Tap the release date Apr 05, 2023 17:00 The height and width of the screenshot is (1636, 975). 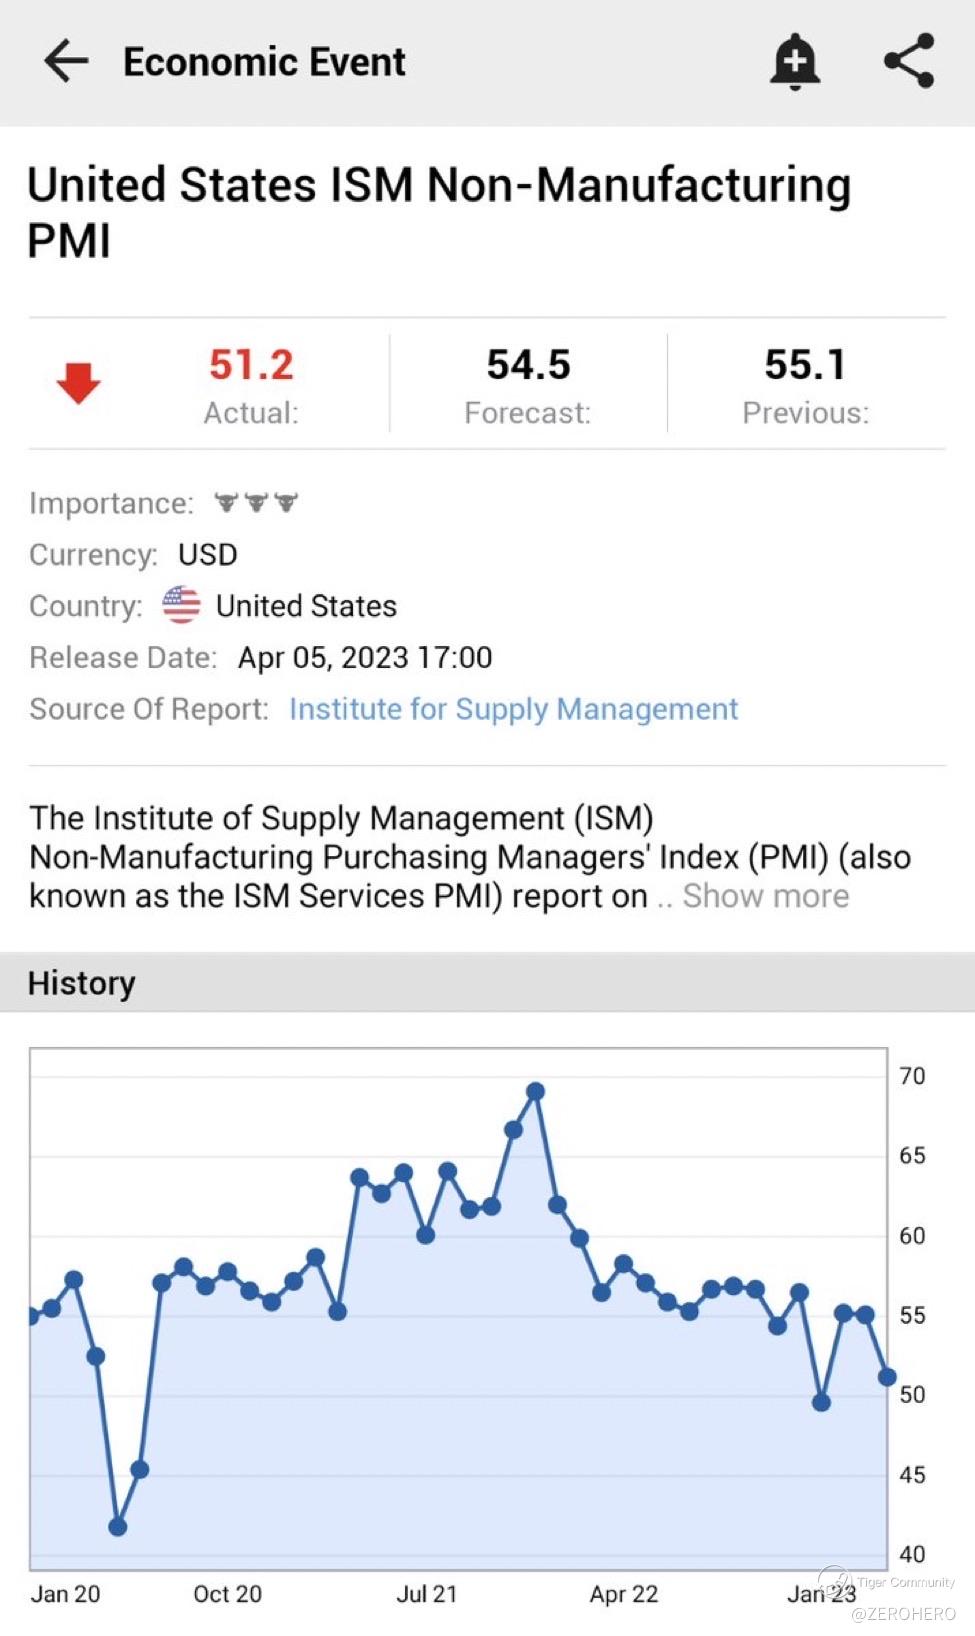click(365, 657)
